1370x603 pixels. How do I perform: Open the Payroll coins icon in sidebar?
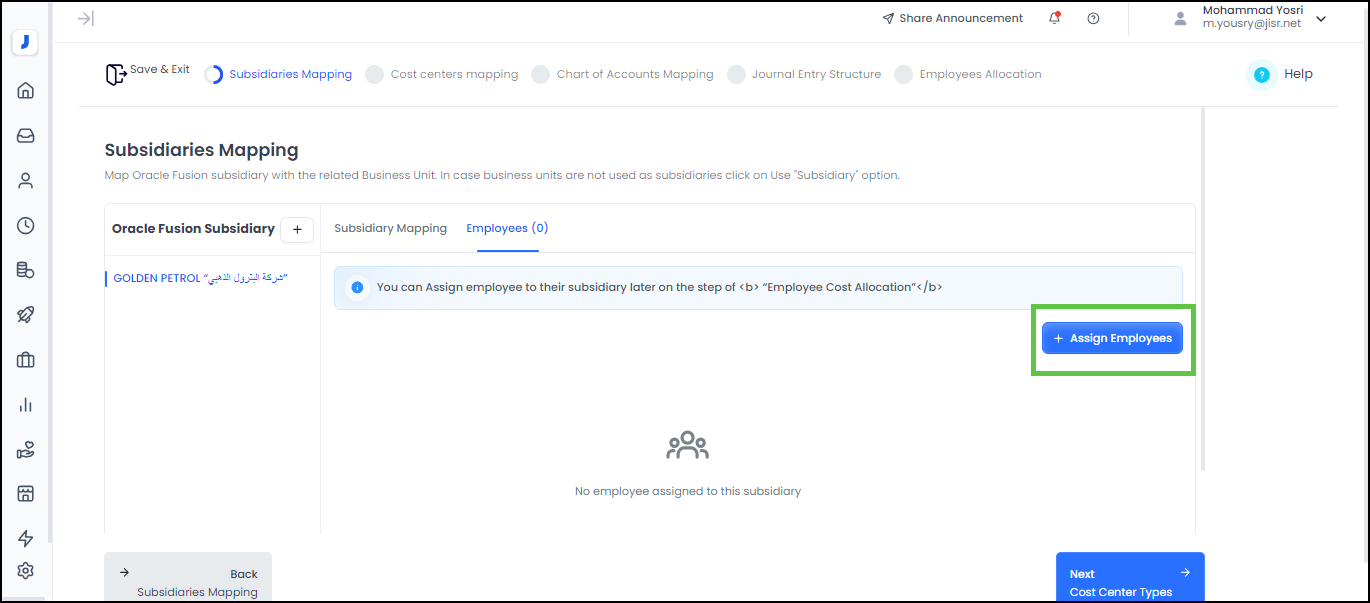[x=25, y=269]
